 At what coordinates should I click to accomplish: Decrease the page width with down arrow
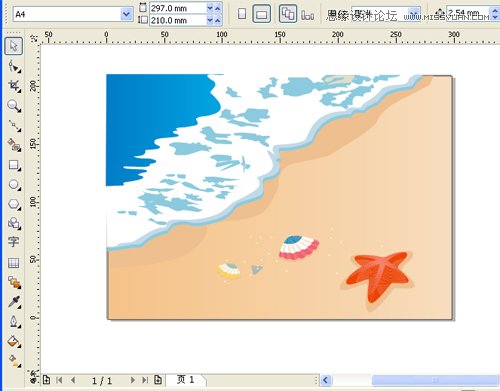click(x=210, y=8)
